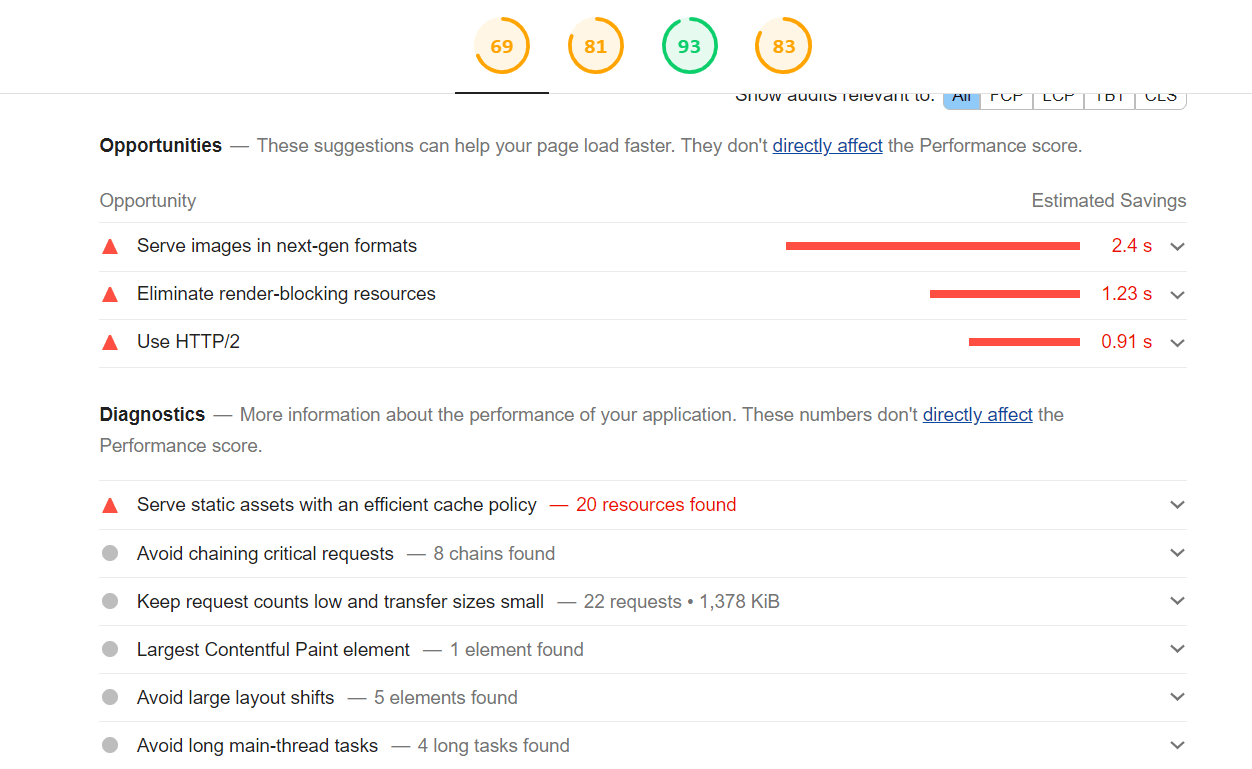Click the 2.4 s red savings bar
Viewport: 1252px width, 769px height.
pos(932,246)
